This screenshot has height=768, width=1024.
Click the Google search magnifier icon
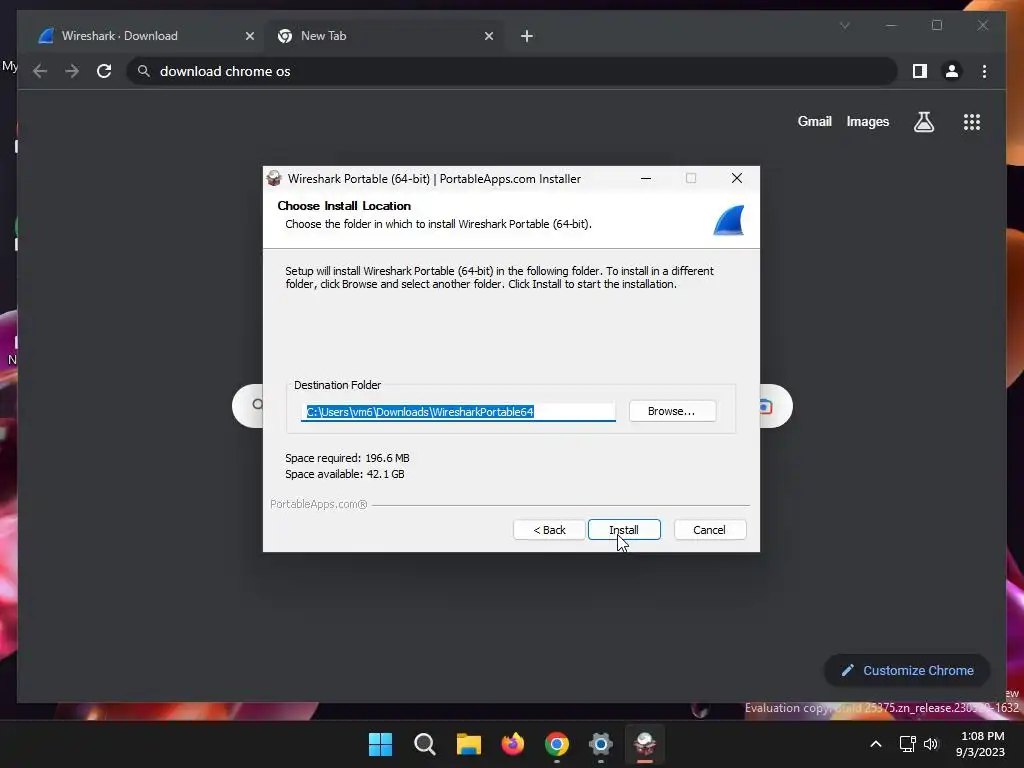257,405
